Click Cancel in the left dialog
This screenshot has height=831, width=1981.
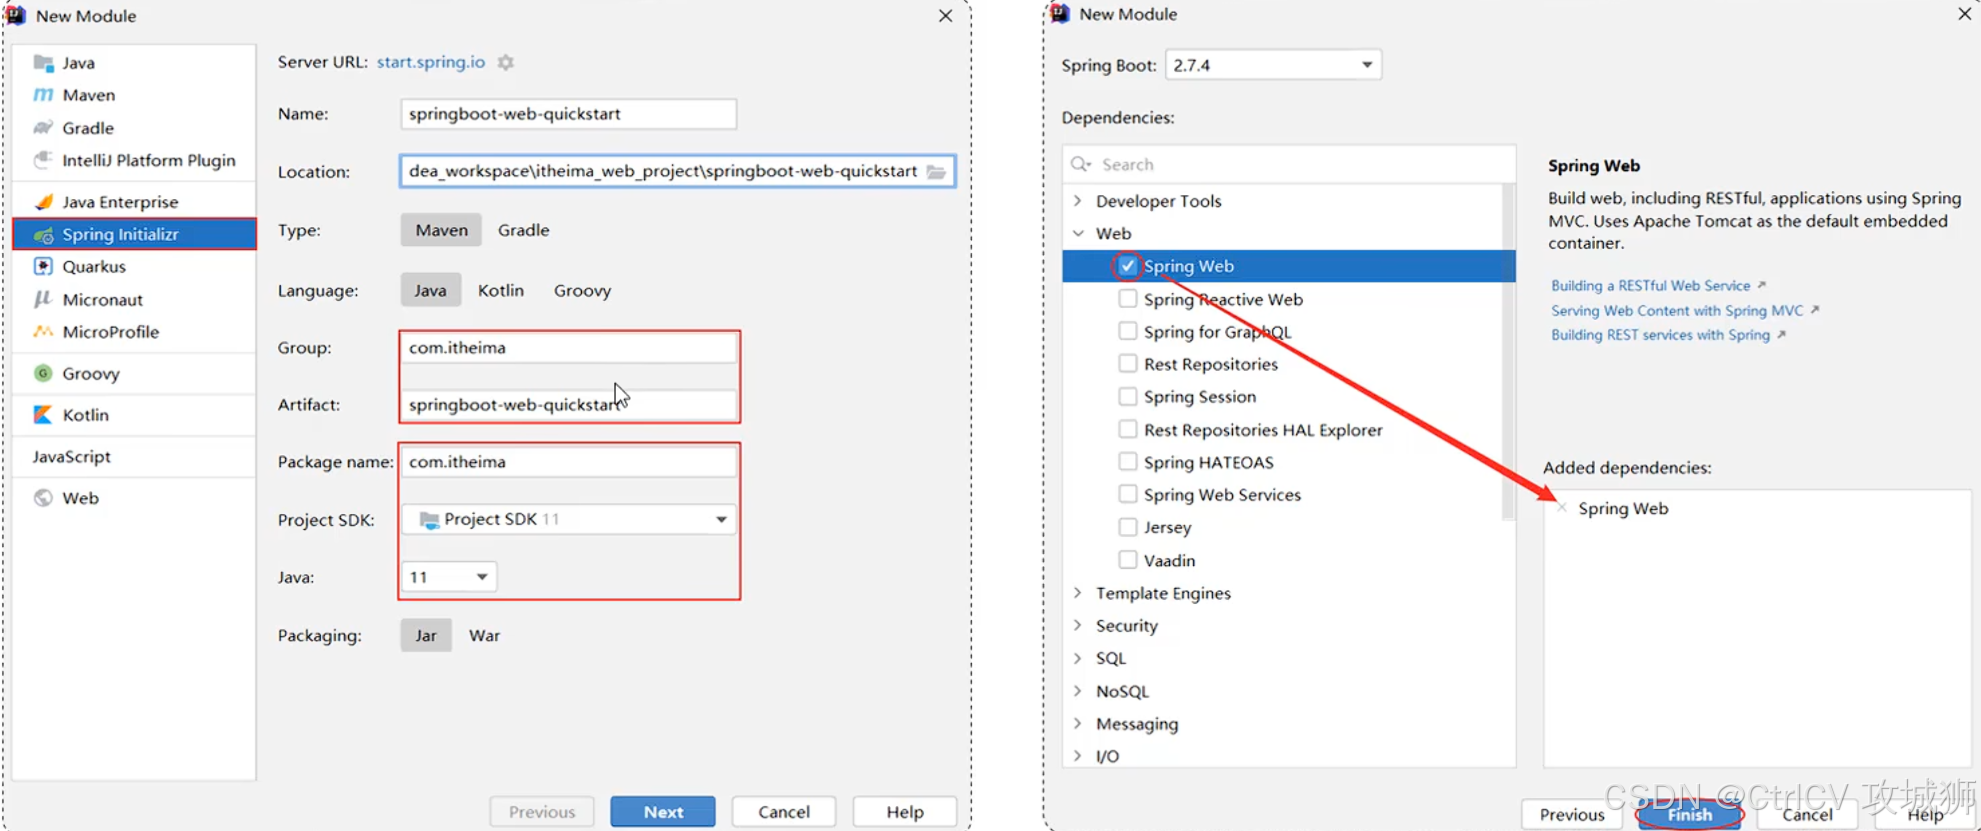(784, 812)
